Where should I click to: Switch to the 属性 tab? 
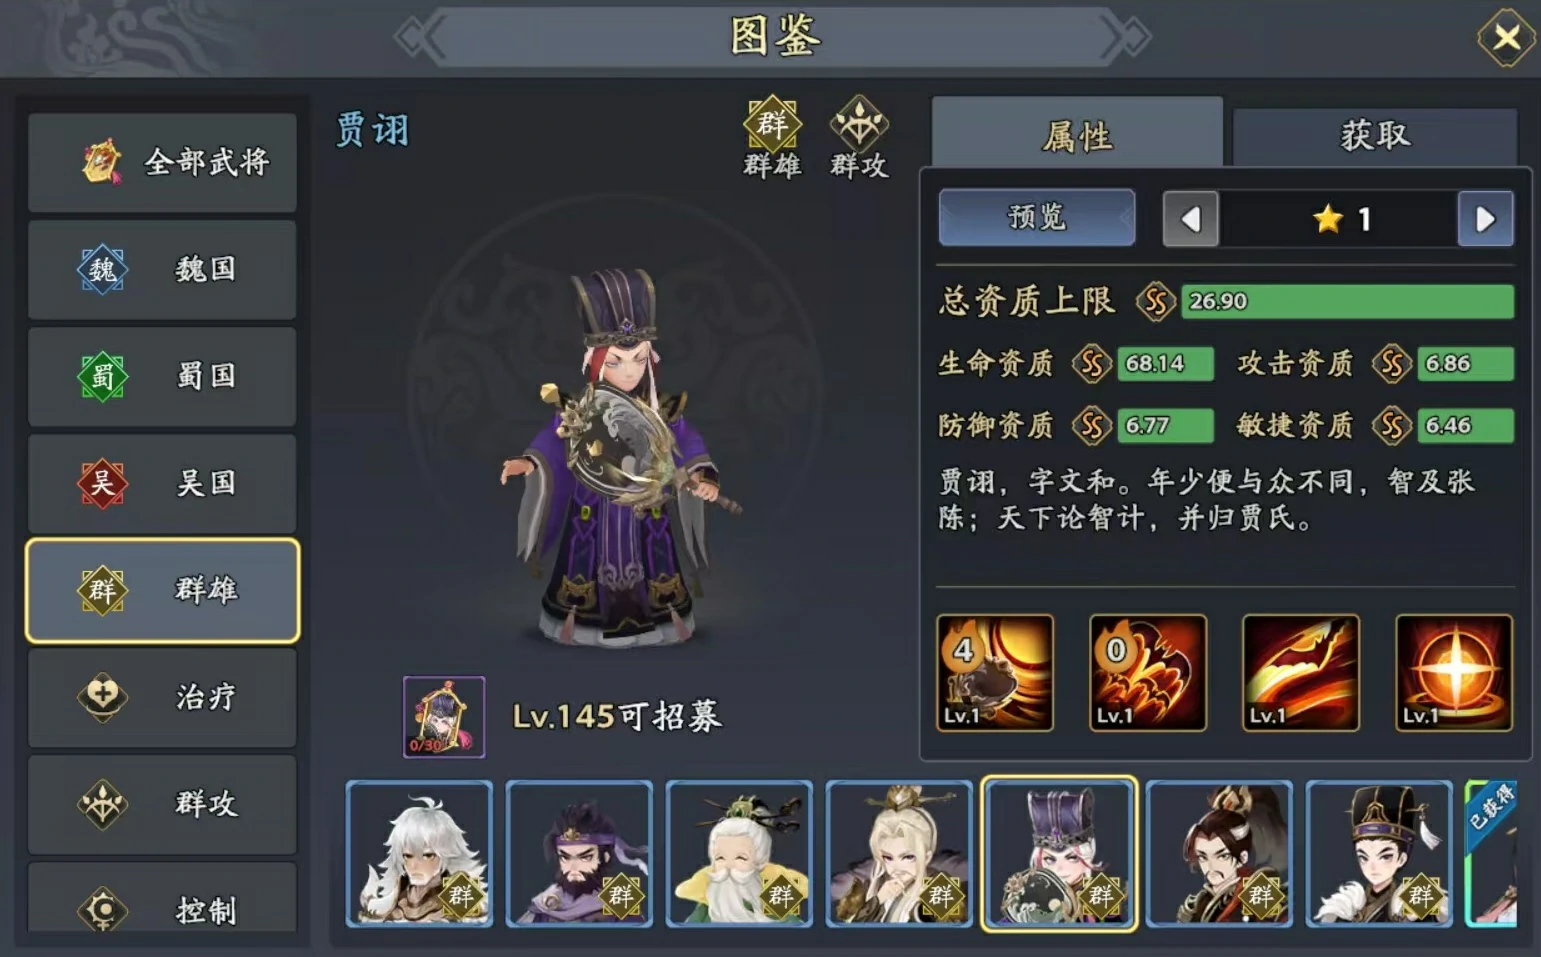tap(1077, 133)
